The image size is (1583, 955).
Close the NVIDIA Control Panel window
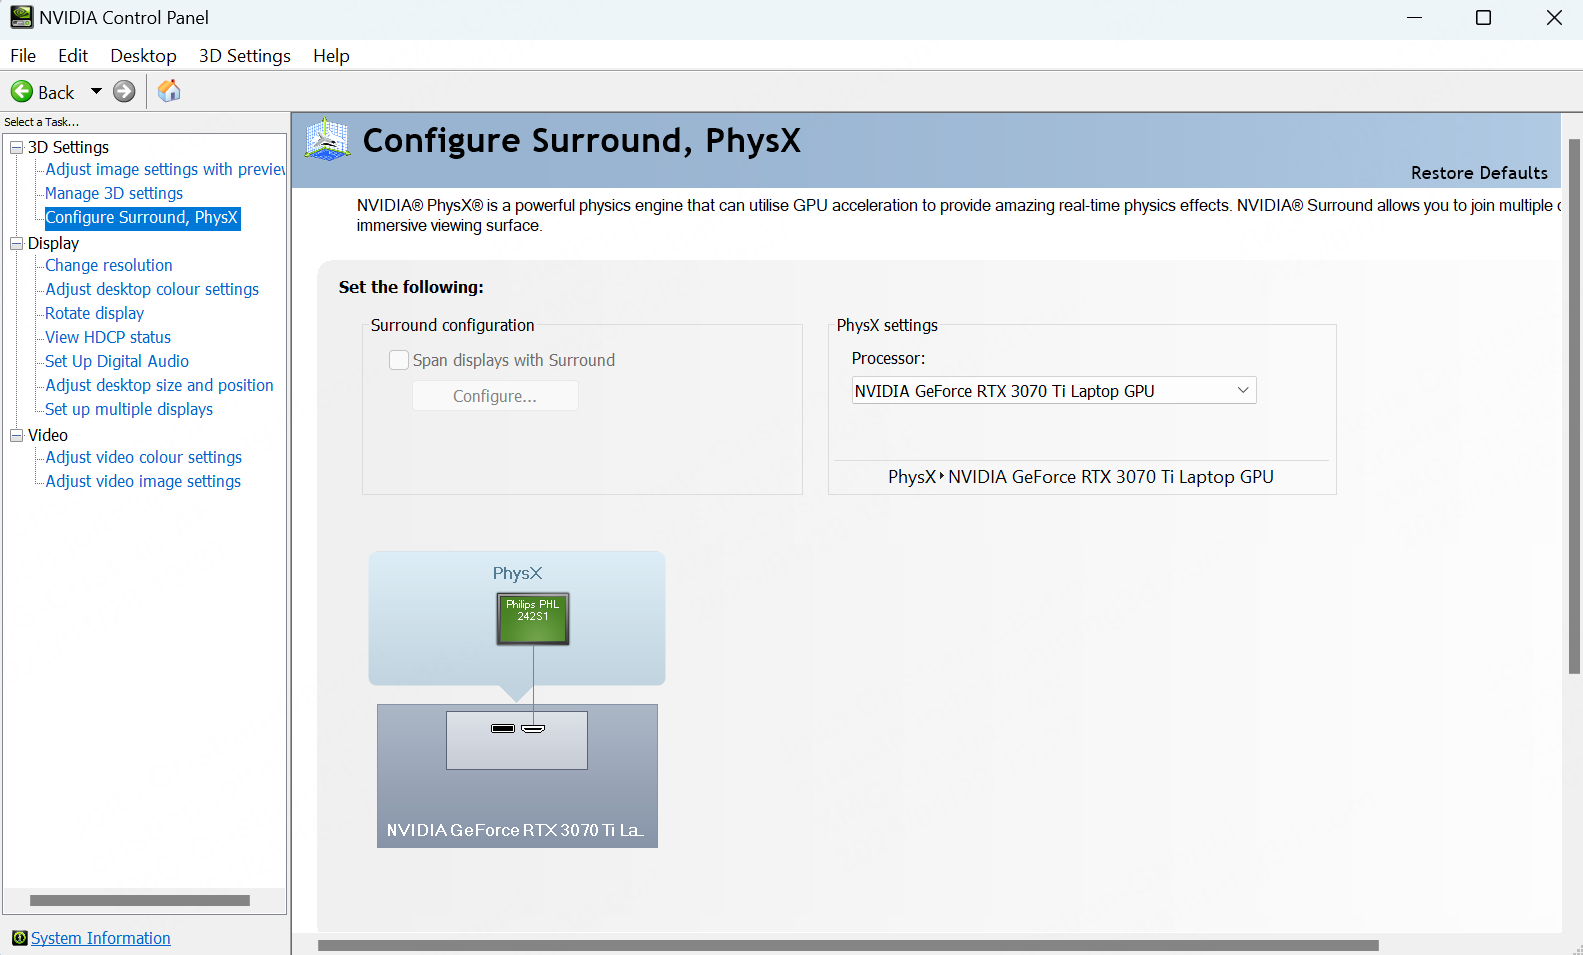click(x=1554, y=18)
